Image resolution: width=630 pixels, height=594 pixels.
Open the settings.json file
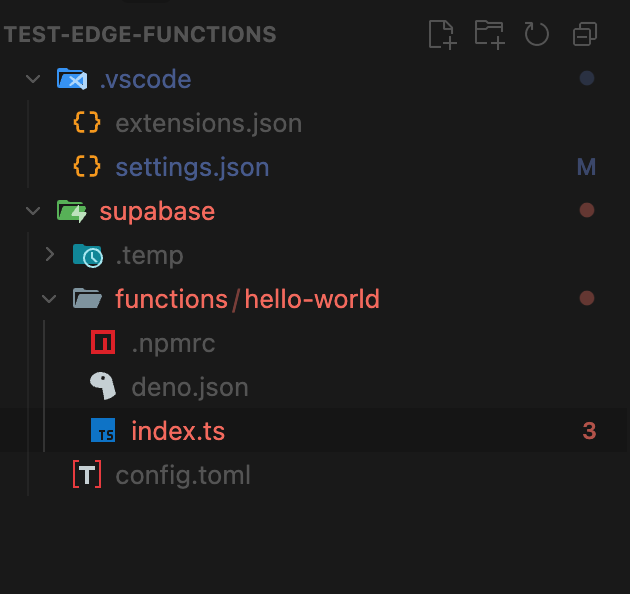click(192, 167)
